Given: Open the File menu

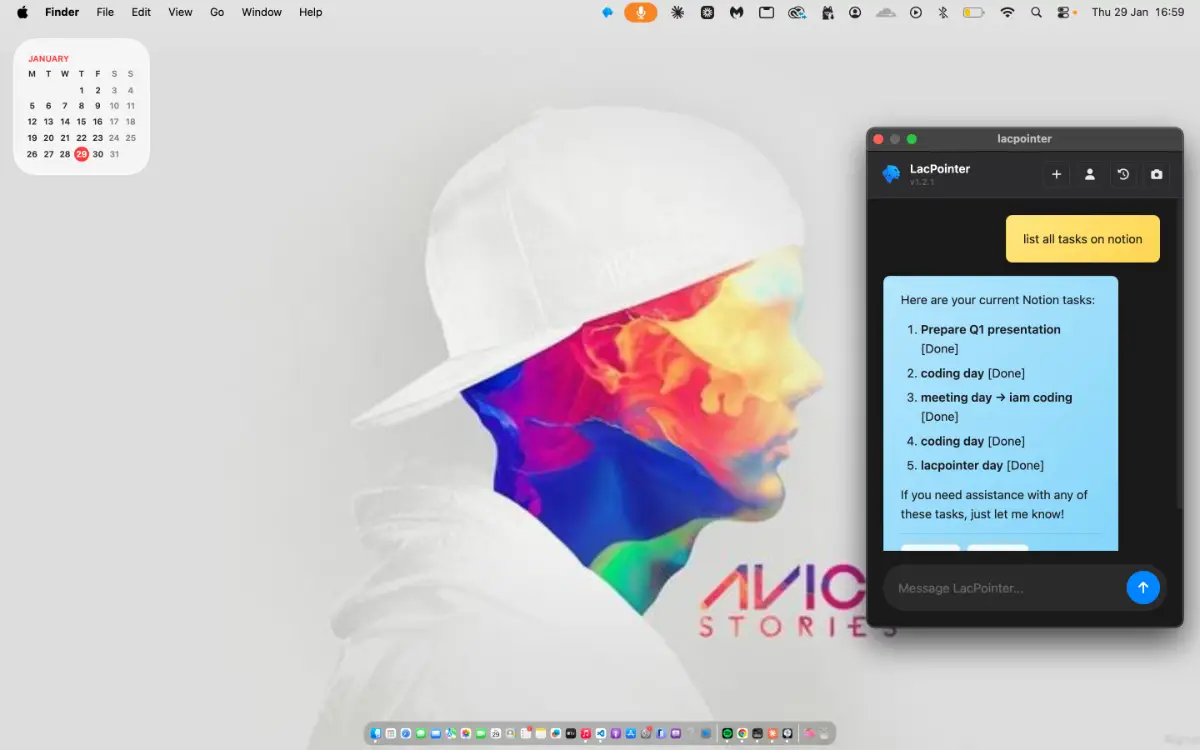Looking at the screenshot, I should click(x=105, y=12).
